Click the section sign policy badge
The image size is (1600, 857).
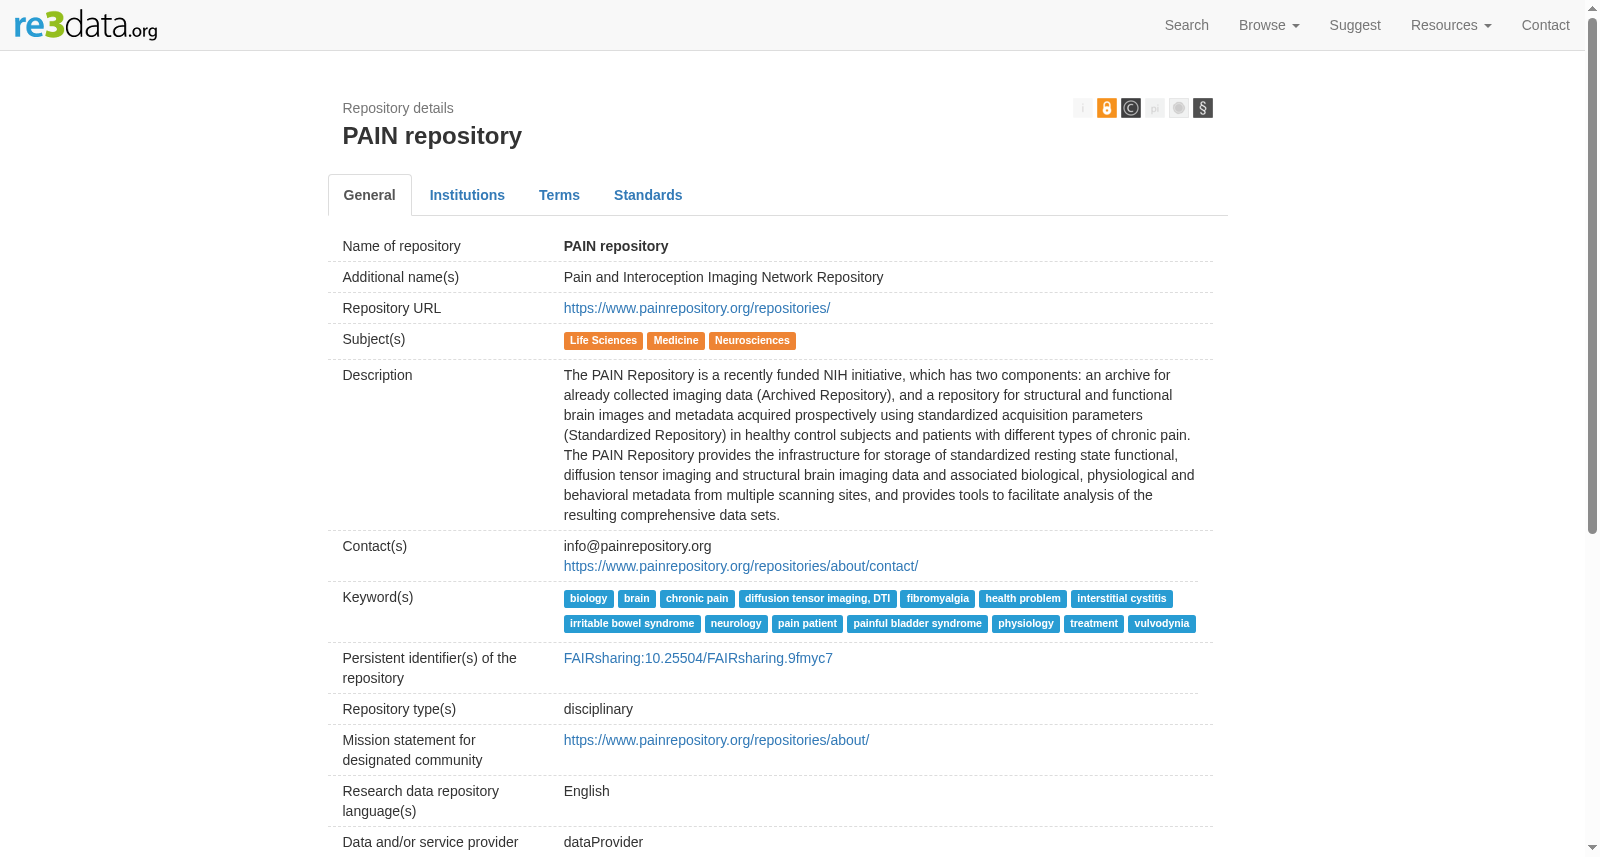tap(1203, 108)
